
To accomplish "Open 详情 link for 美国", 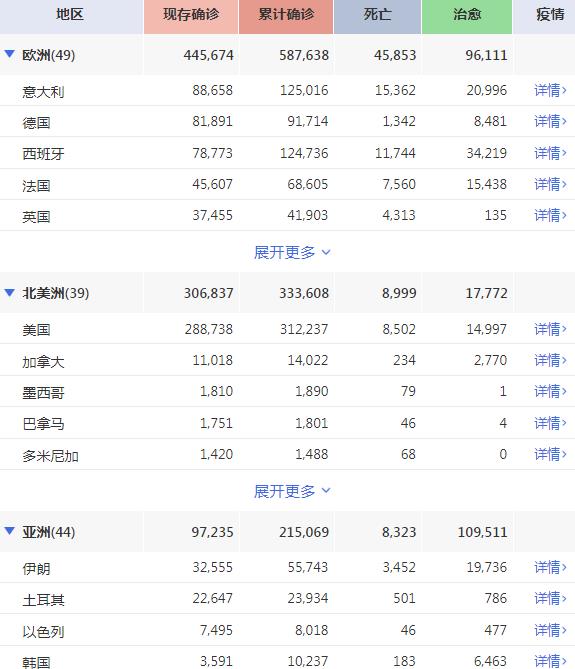I will 550,329.
